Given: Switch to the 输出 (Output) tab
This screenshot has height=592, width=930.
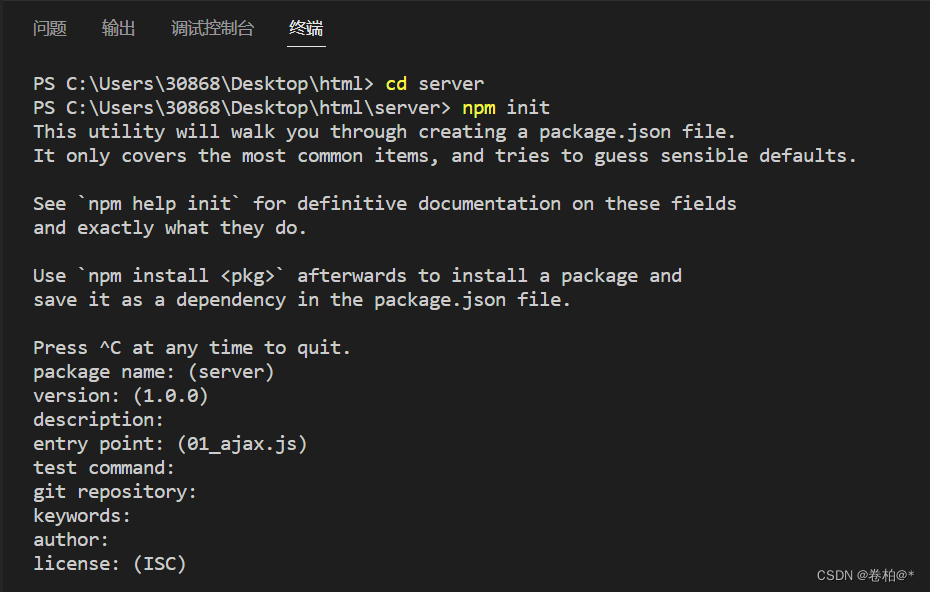Looking at the screenshot, I should (119, 28).
